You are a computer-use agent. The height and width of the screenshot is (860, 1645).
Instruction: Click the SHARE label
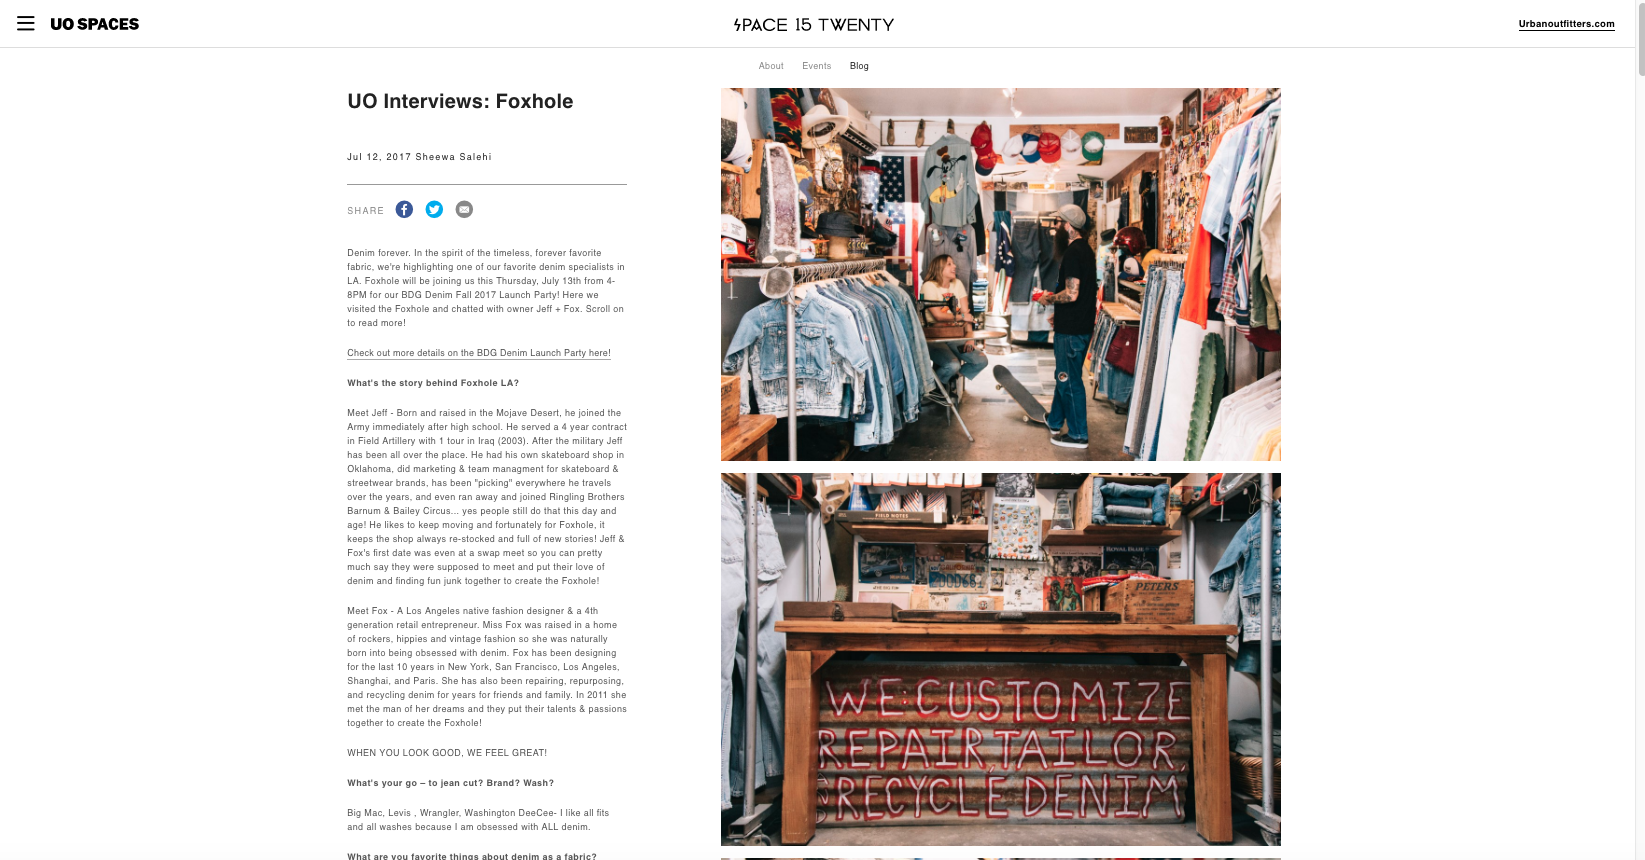365,211
